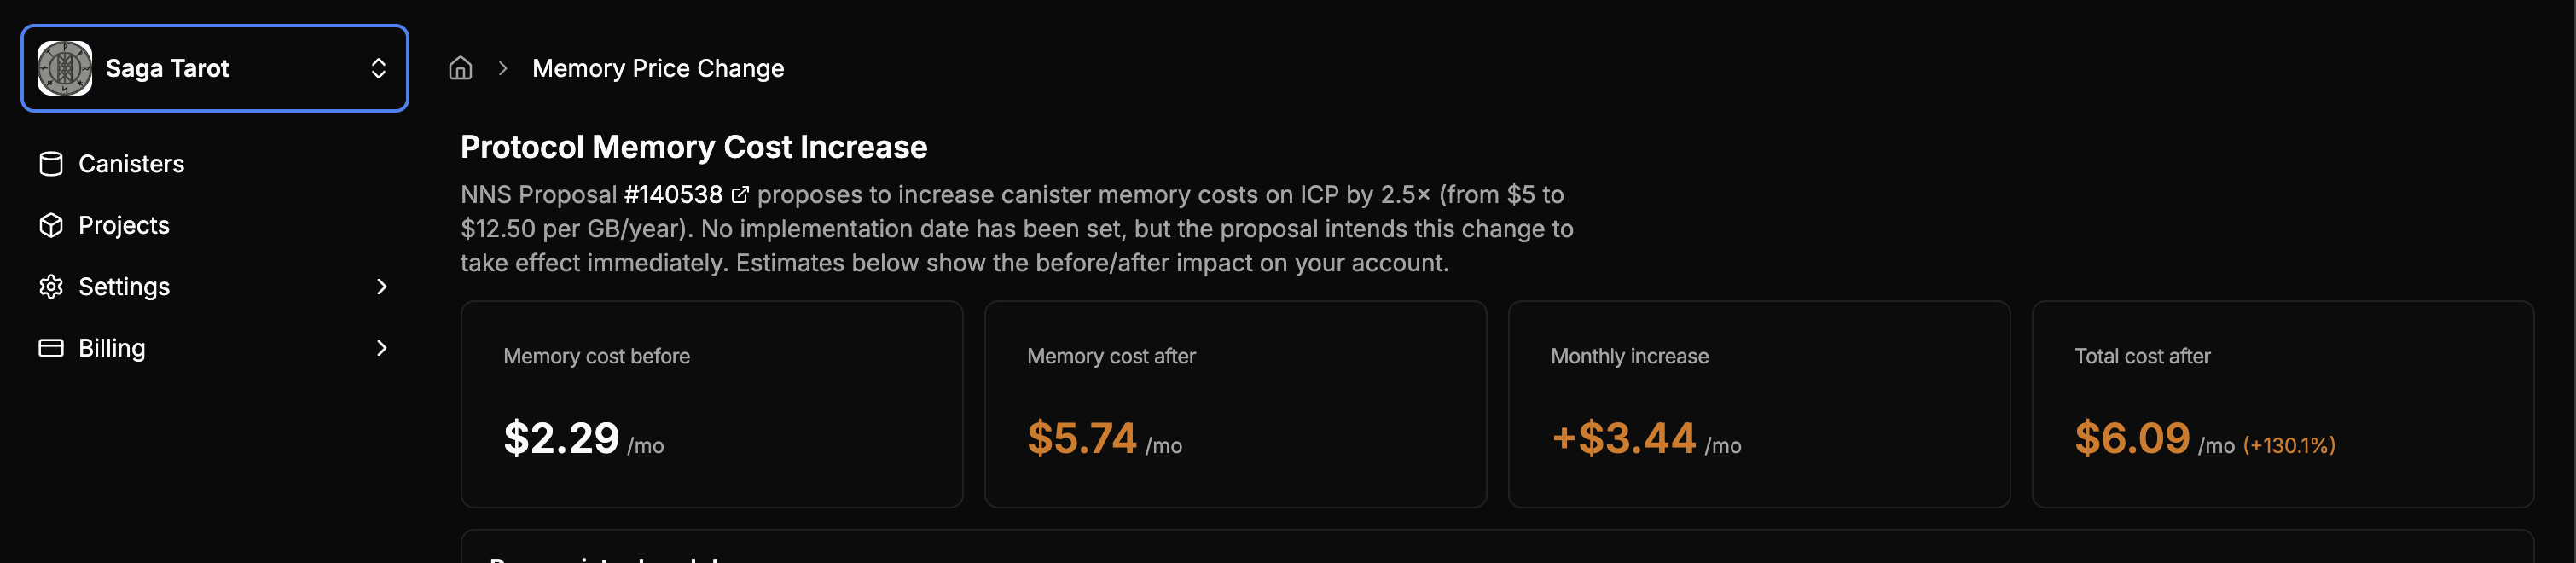Click the home icon in the breadcrumb
The width and height of the screenshot is (2576, 563).
pos(461,68)
